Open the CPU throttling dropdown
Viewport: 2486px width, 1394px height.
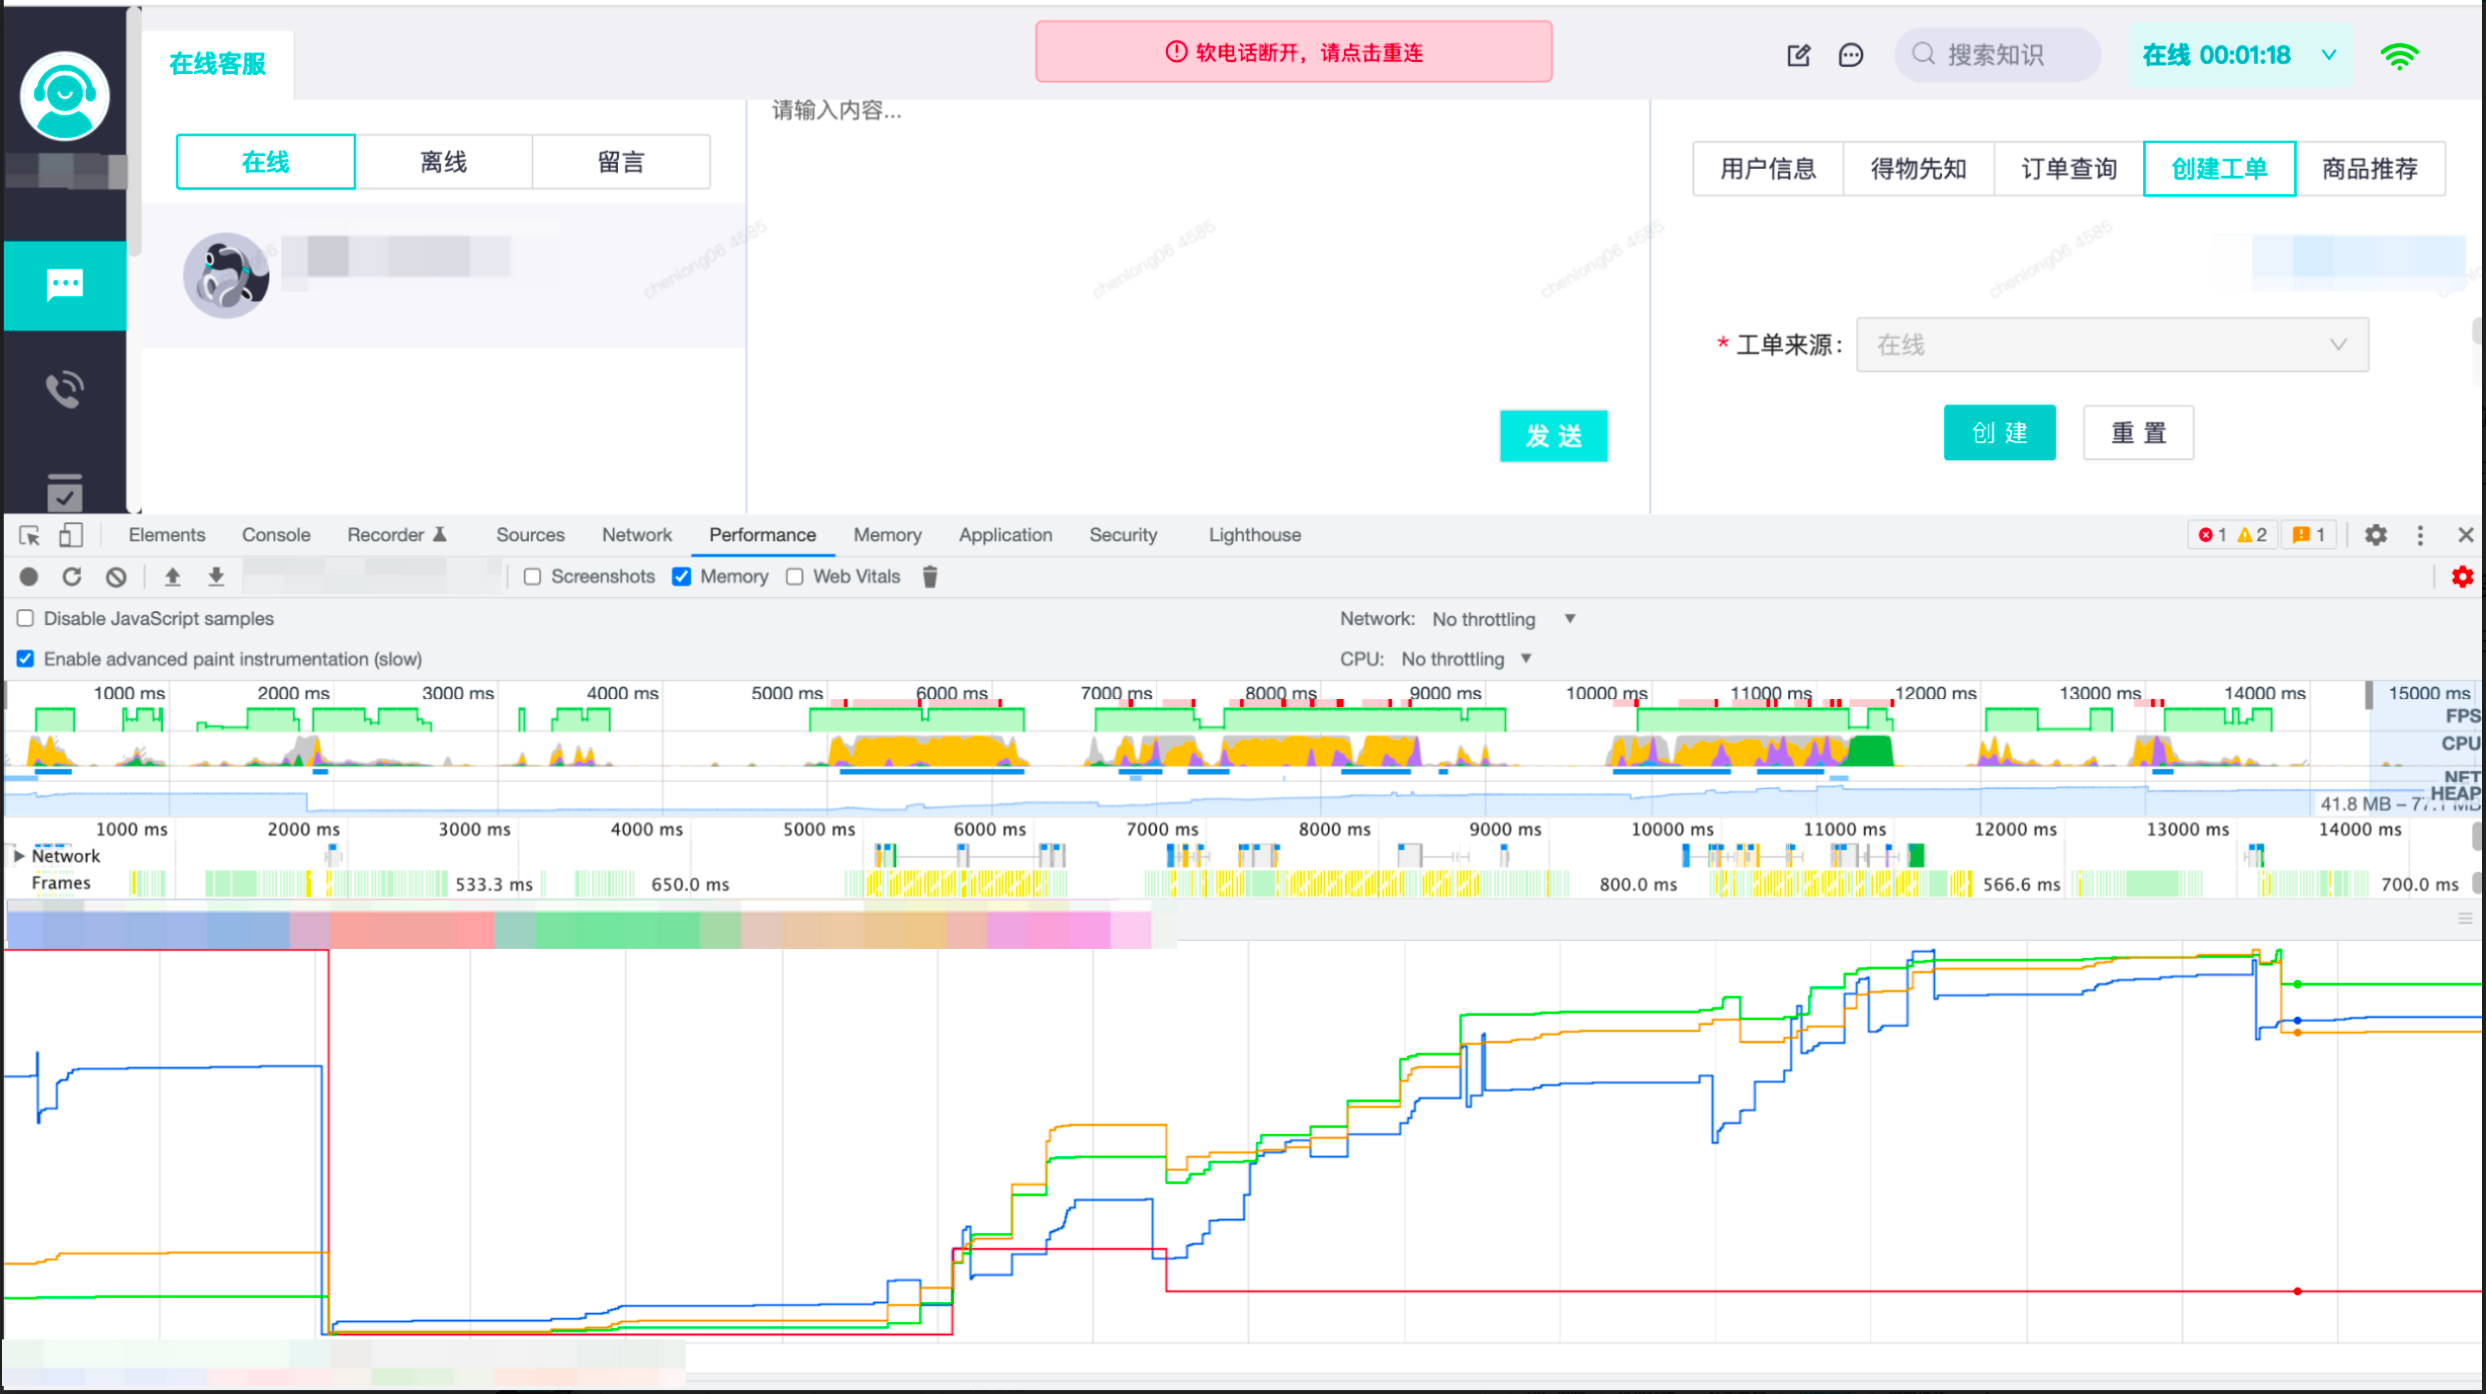[1467, 659]
